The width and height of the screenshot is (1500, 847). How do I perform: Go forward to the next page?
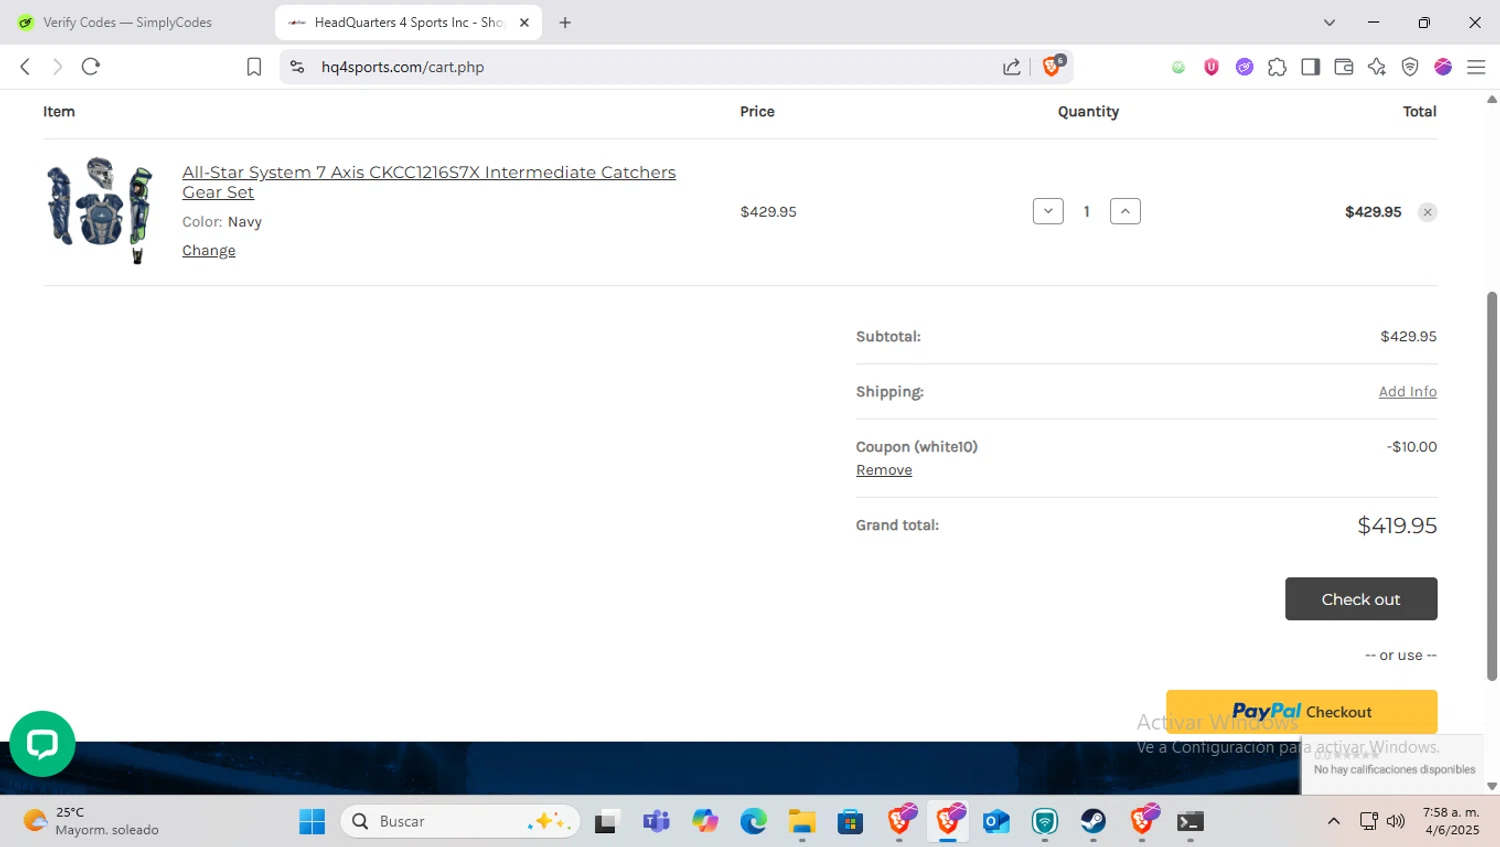pos(57,67)
